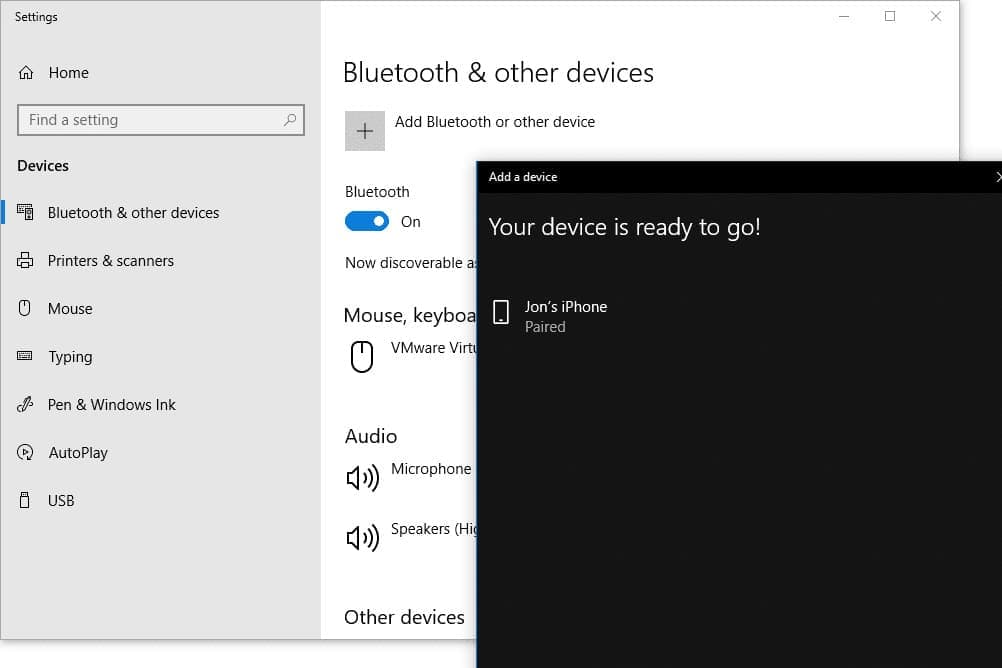Viewport: 1002px width, 668px height.
Task: Click the USB icon in sidebar
Action: (x=24, y=500)
